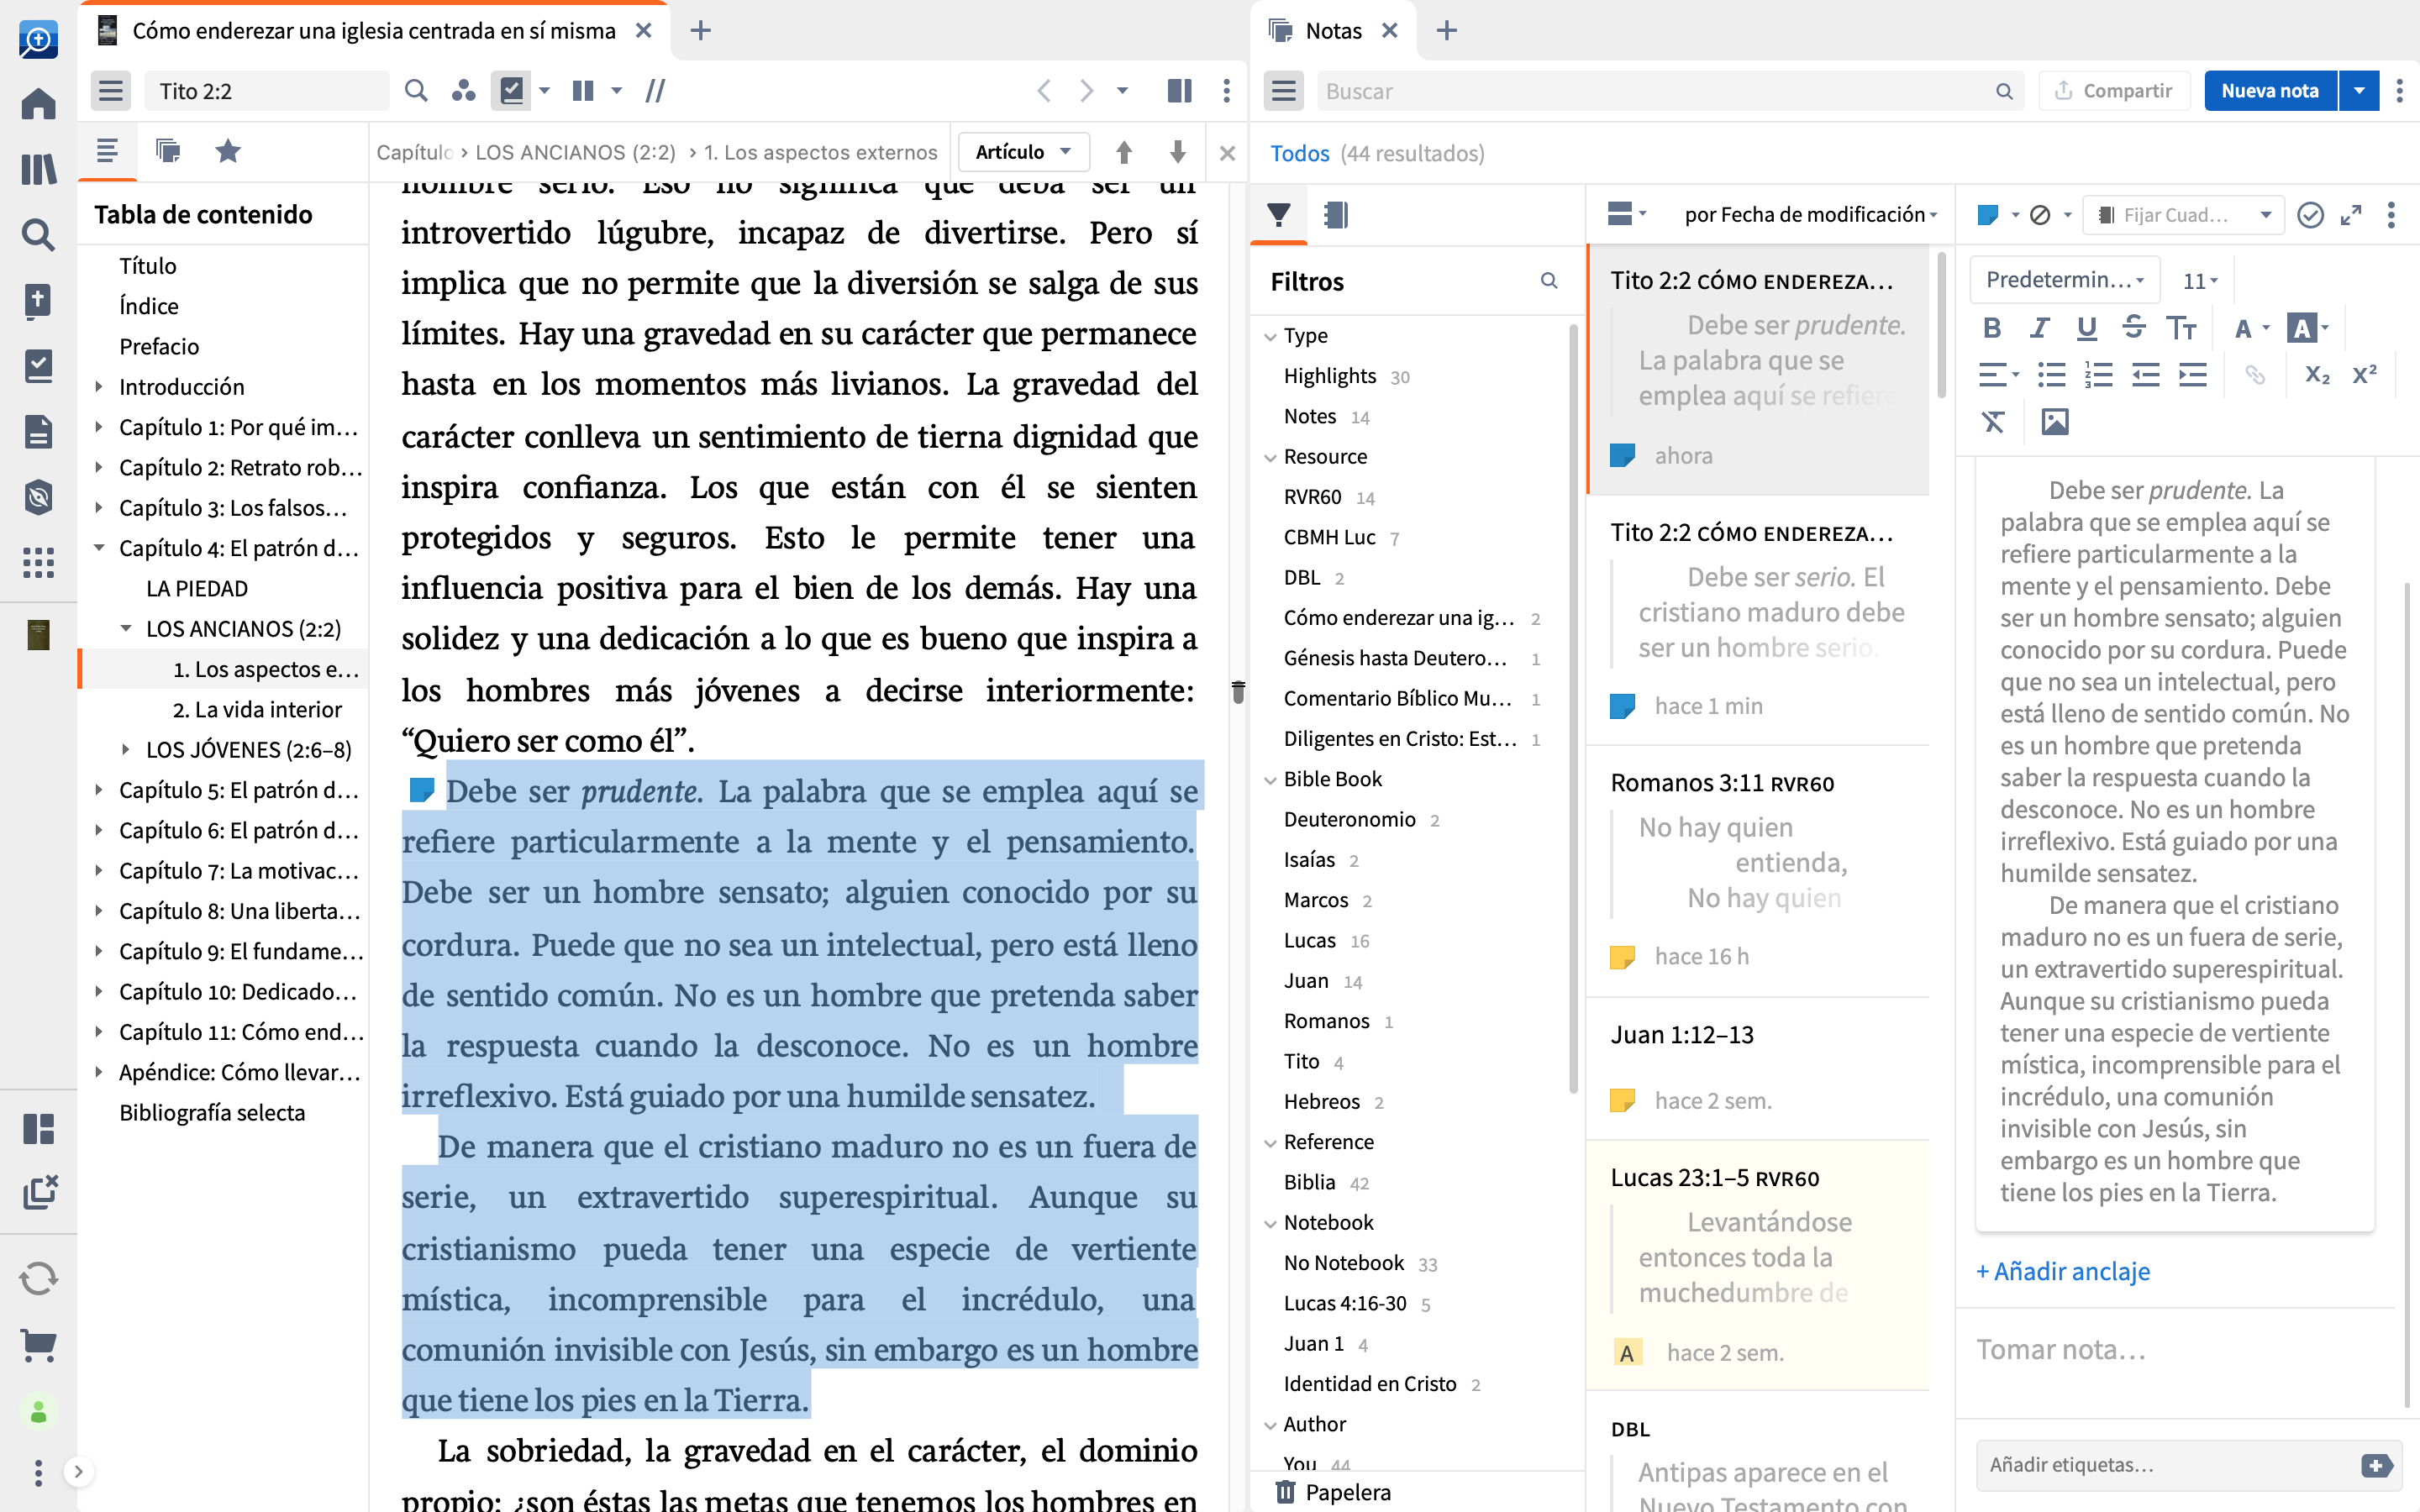Click the search icon in book toolbar

416,91
